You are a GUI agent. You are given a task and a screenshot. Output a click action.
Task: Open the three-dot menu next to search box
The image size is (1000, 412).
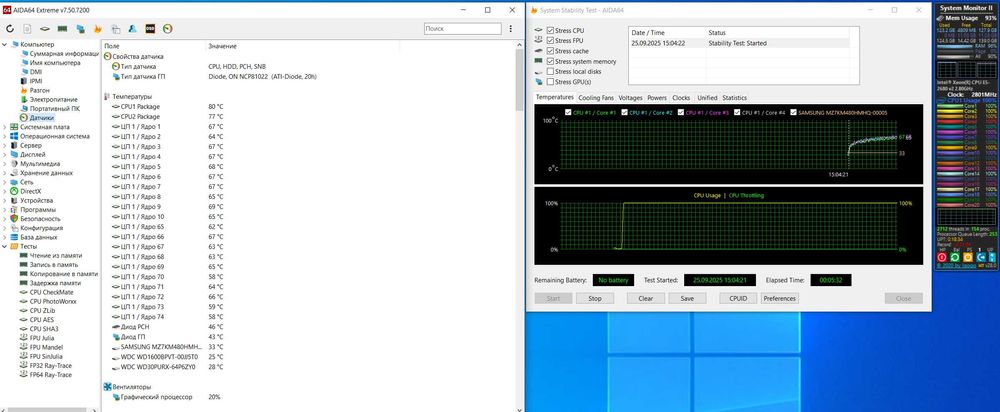coord(510,29)
